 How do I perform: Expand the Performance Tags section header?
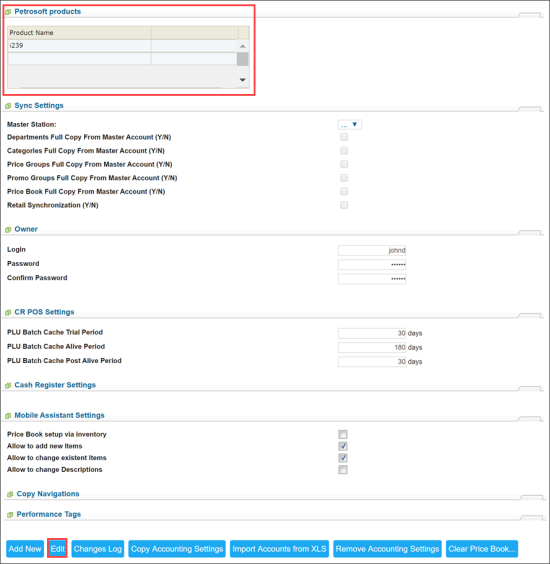(x=49, y=514)
